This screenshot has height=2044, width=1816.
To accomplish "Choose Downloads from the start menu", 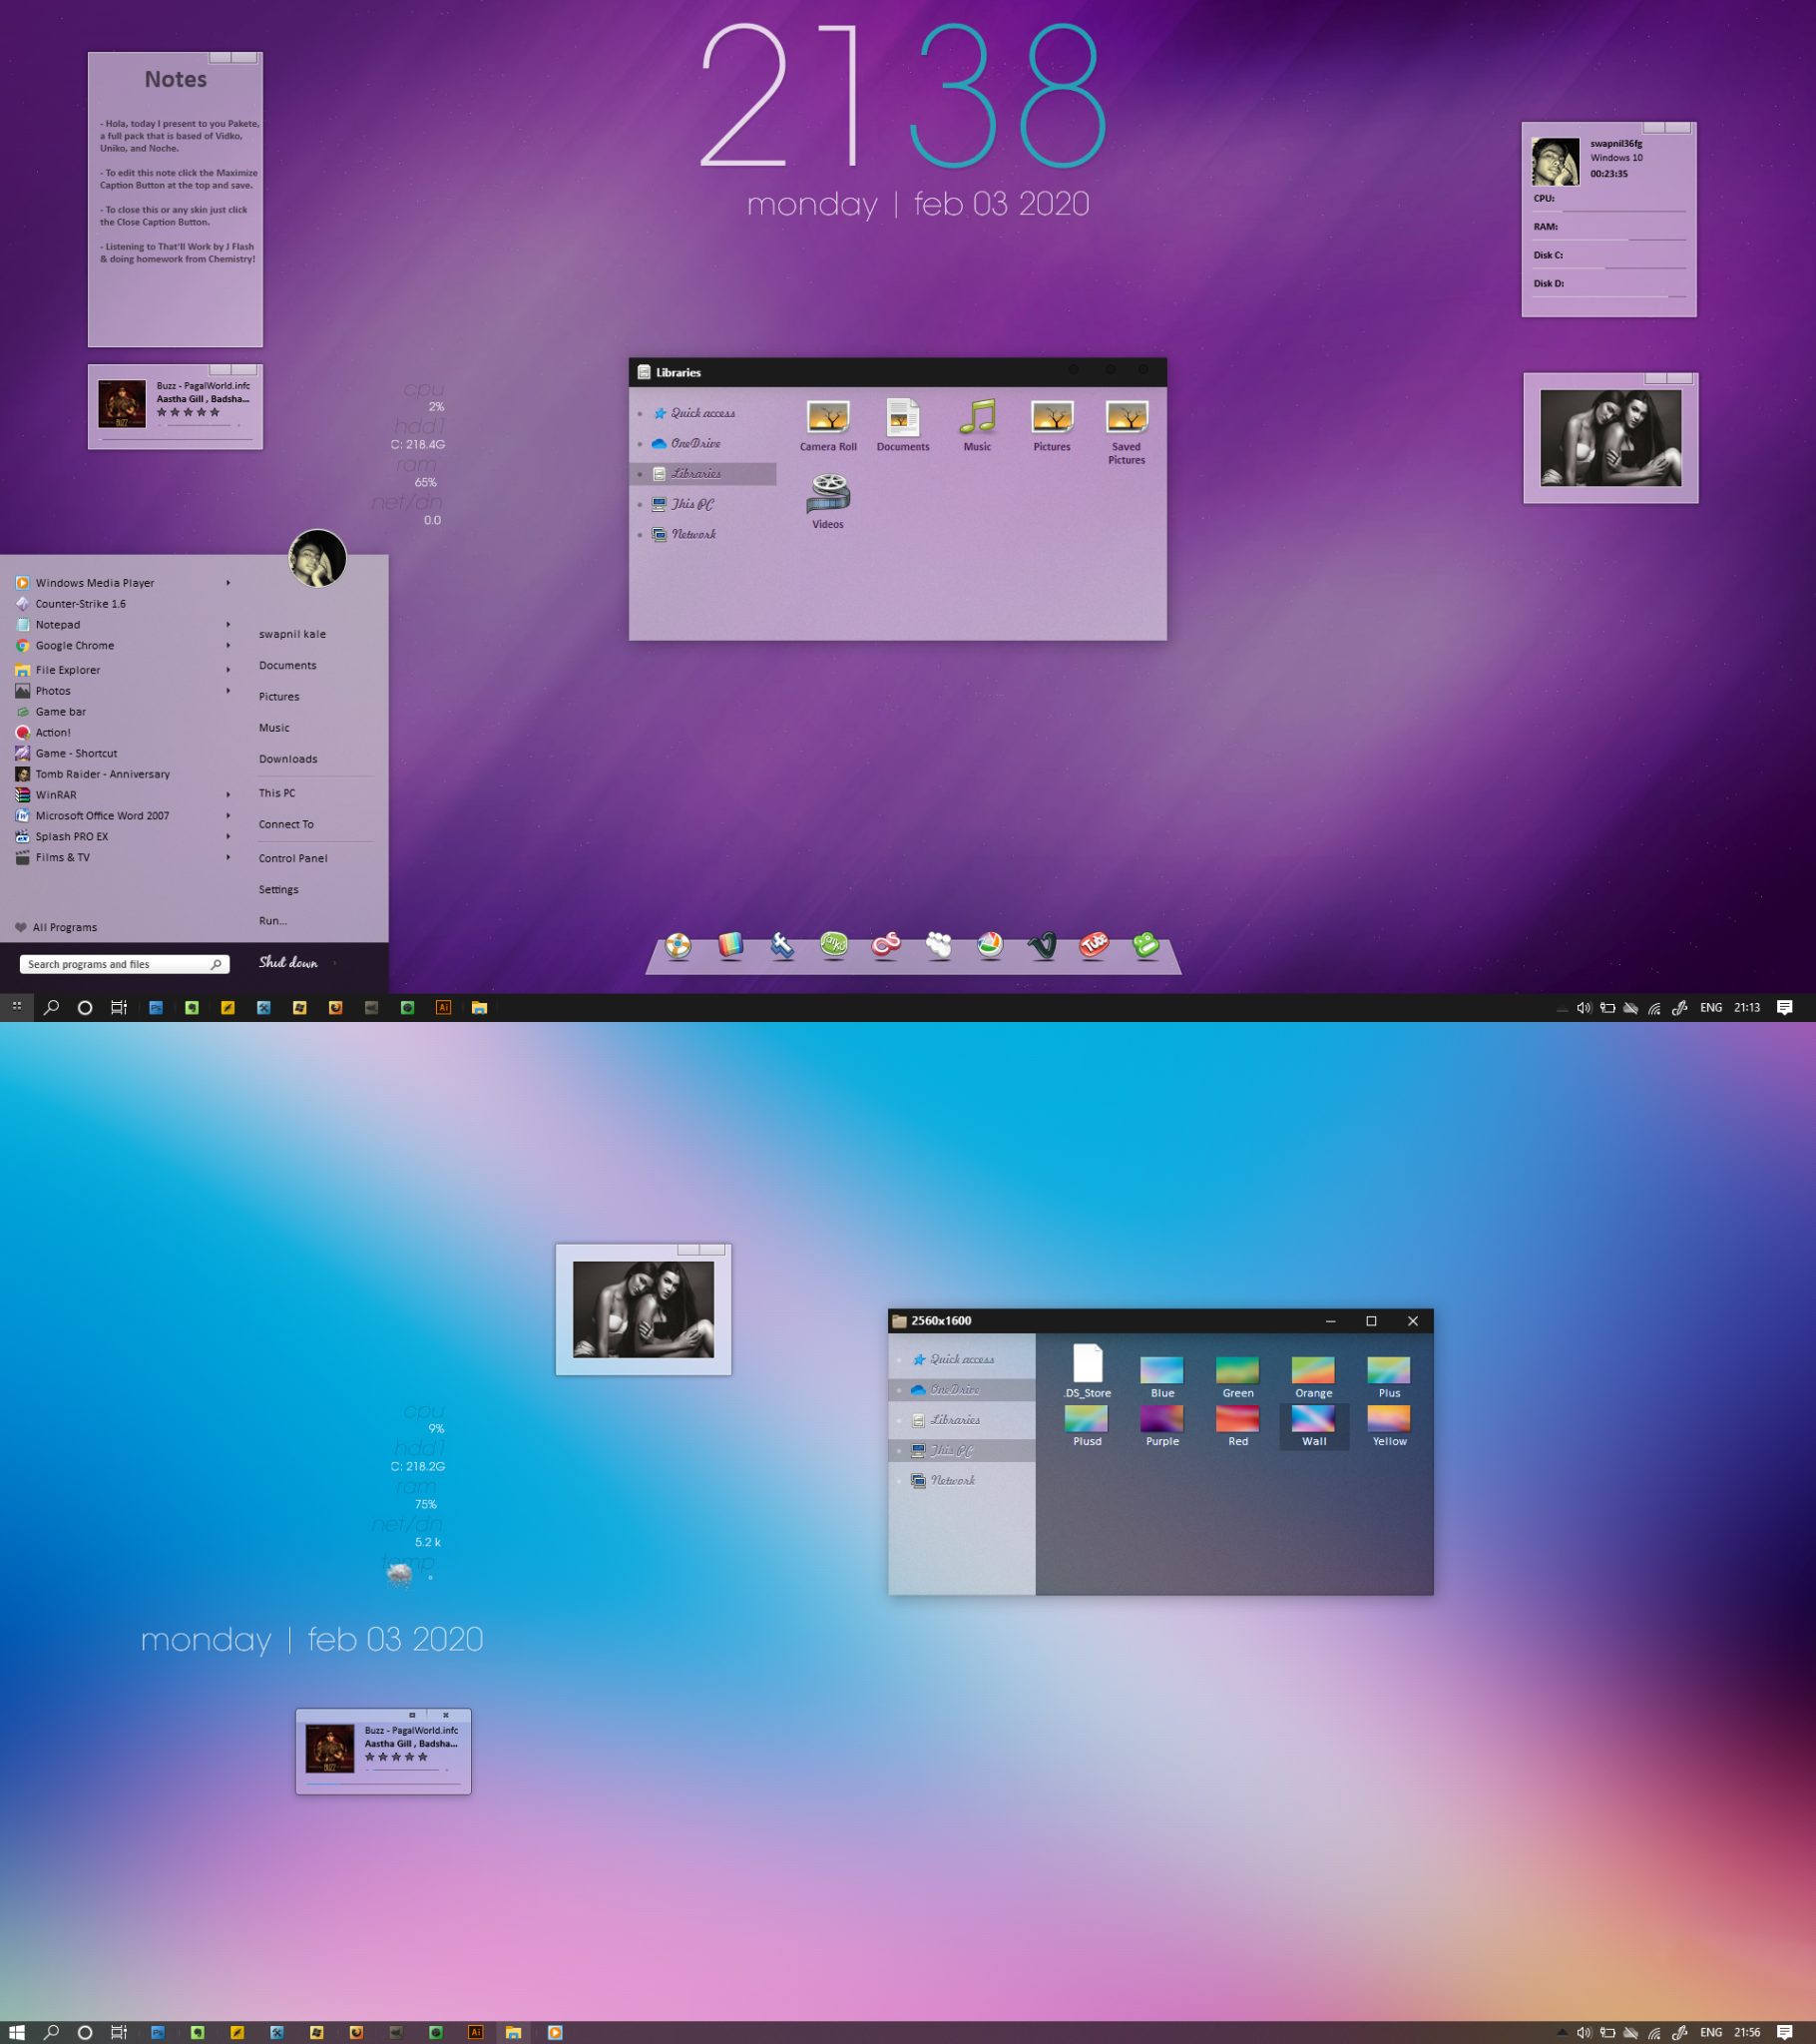I will [x=288, y=759].
